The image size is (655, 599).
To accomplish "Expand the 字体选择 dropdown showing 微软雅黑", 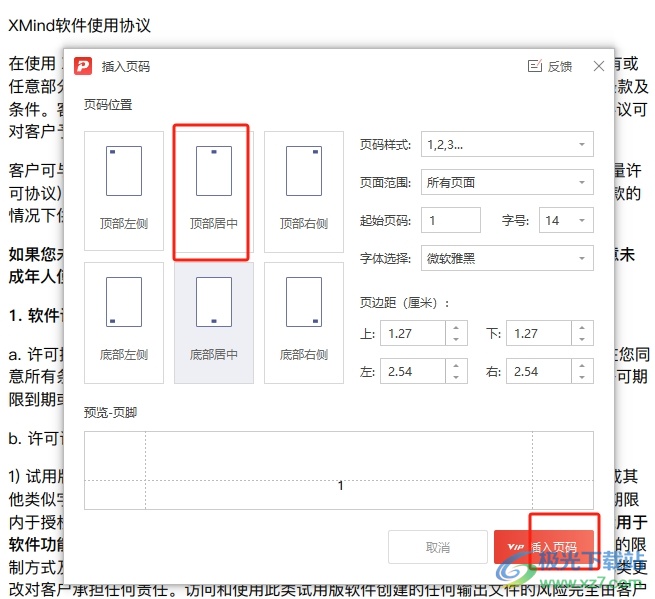I will click(507, 258).
